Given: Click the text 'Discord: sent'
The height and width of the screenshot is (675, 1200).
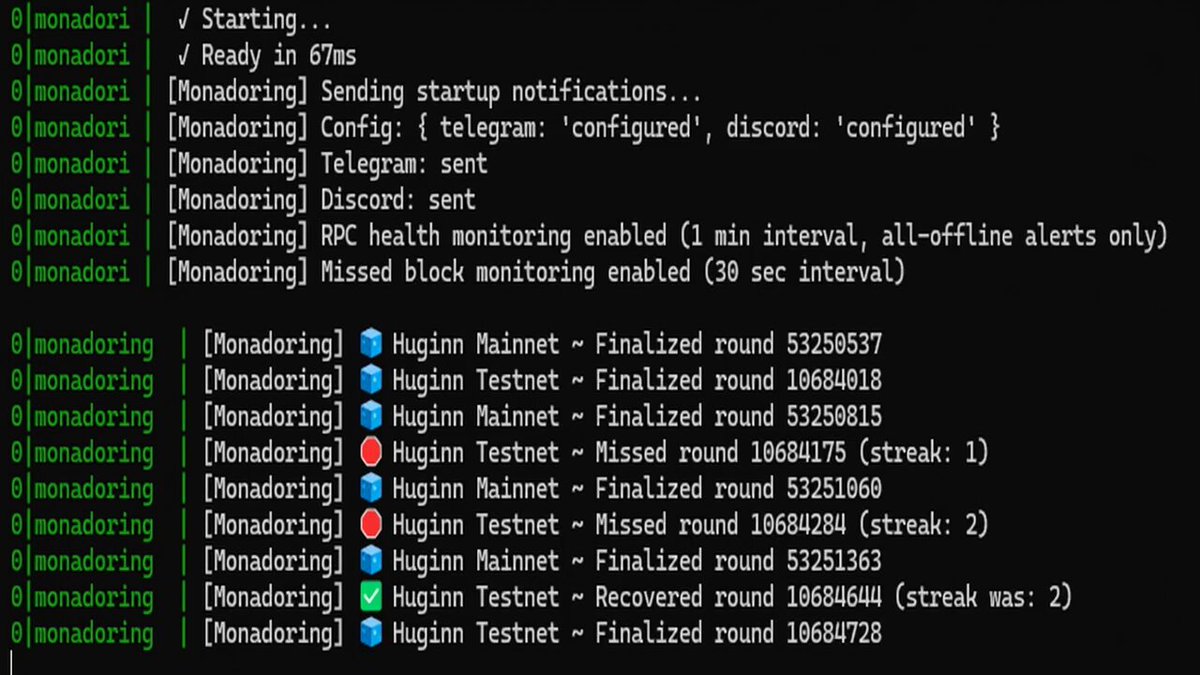Looking at the screenshot, I should tap(398, 200).
